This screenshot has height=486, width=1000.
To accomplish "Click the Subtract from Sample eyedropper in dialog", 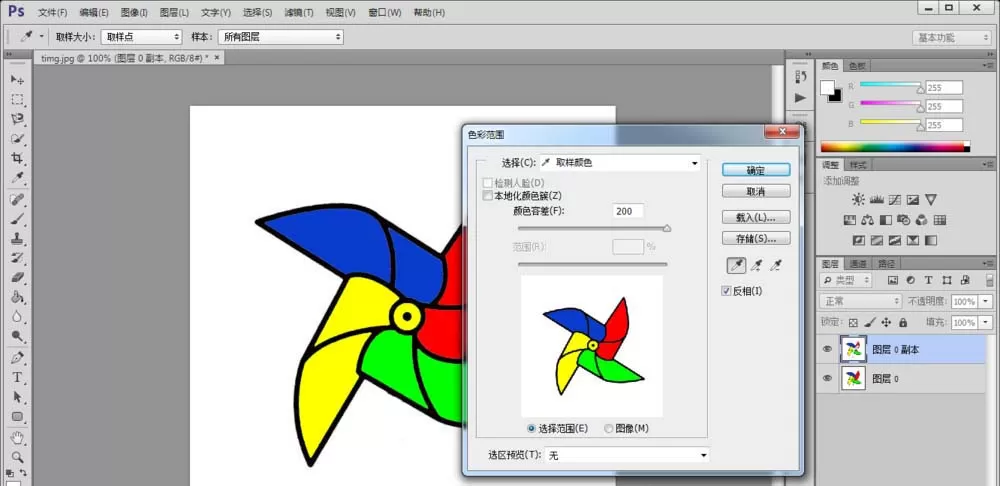I will [x=776, y=265].
